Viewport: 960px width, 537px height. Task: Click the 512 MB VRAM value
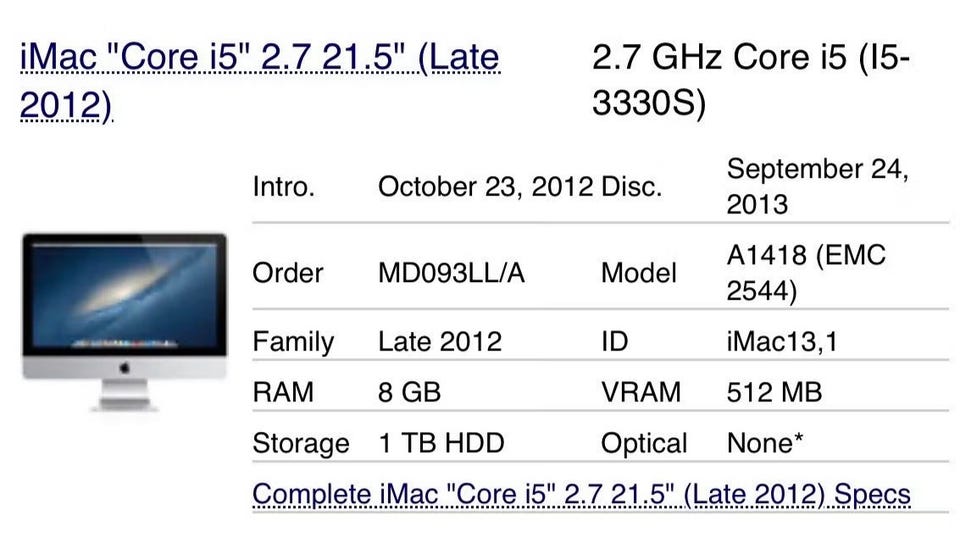(x=774, y=391)
